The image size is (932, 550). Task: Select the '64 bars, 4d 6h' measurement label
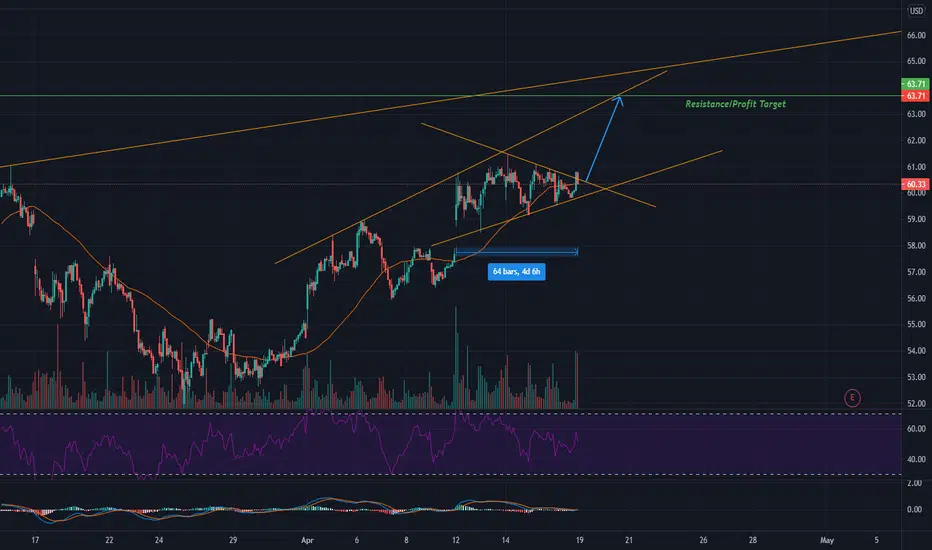coord(516,272)
